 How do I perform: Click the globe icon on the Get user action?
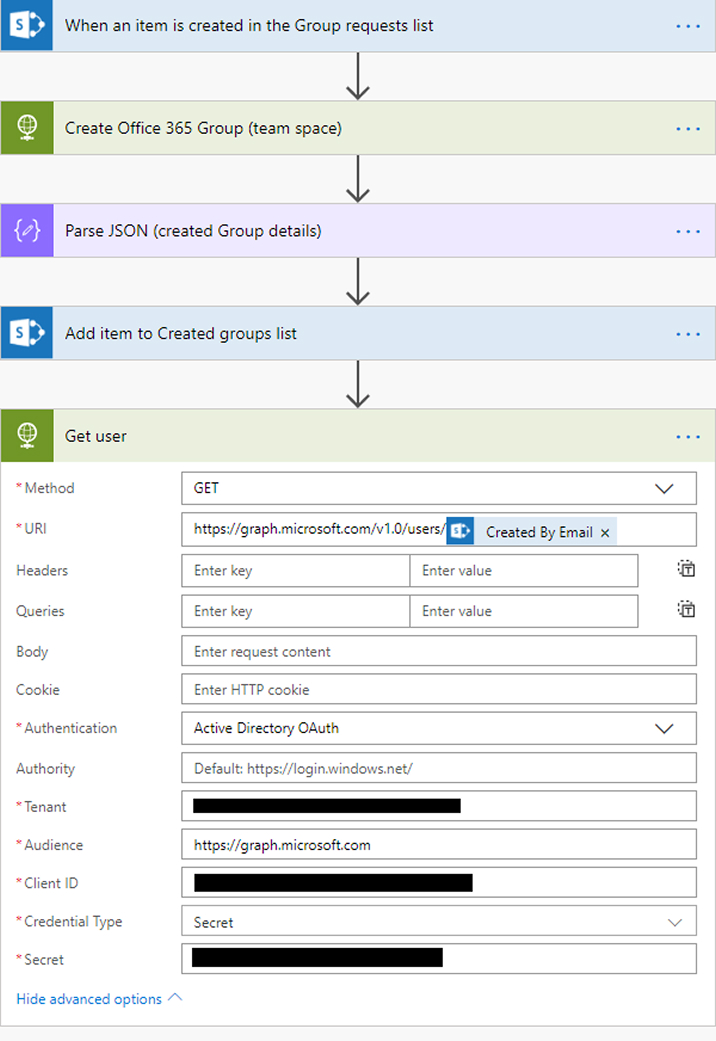coord(27,435)
